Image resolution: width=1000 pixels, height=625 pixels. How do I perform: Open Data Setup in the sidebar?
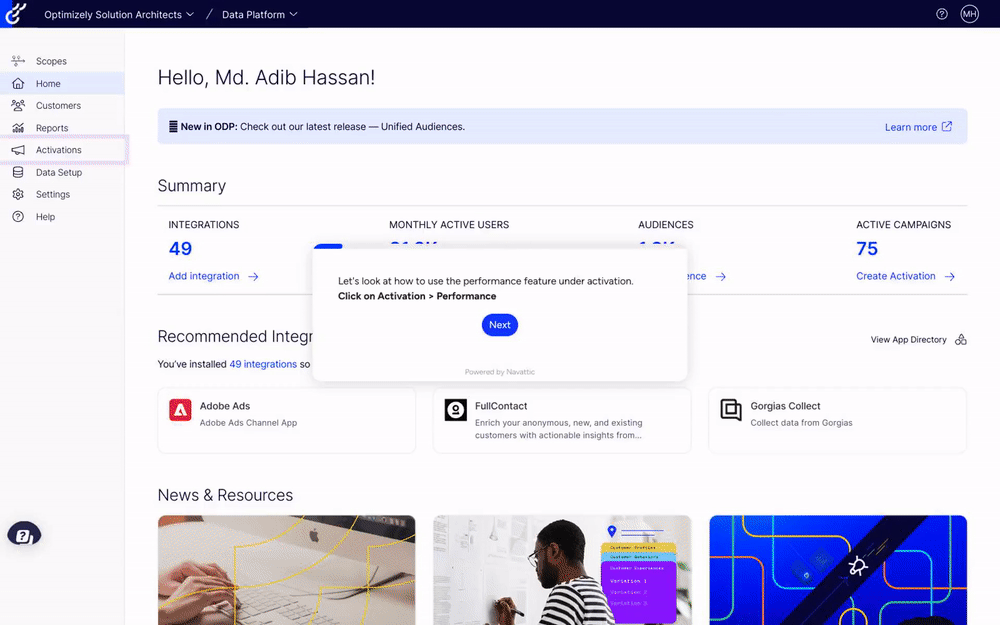[59, 172]
